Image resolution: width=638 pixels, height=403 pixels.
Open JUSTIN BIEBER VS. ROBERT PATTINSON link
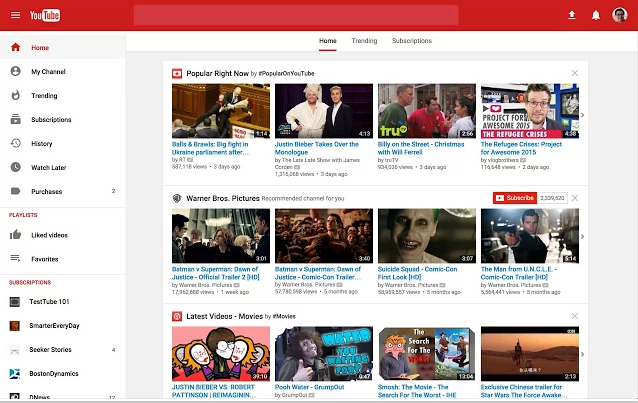click(214, 391)
